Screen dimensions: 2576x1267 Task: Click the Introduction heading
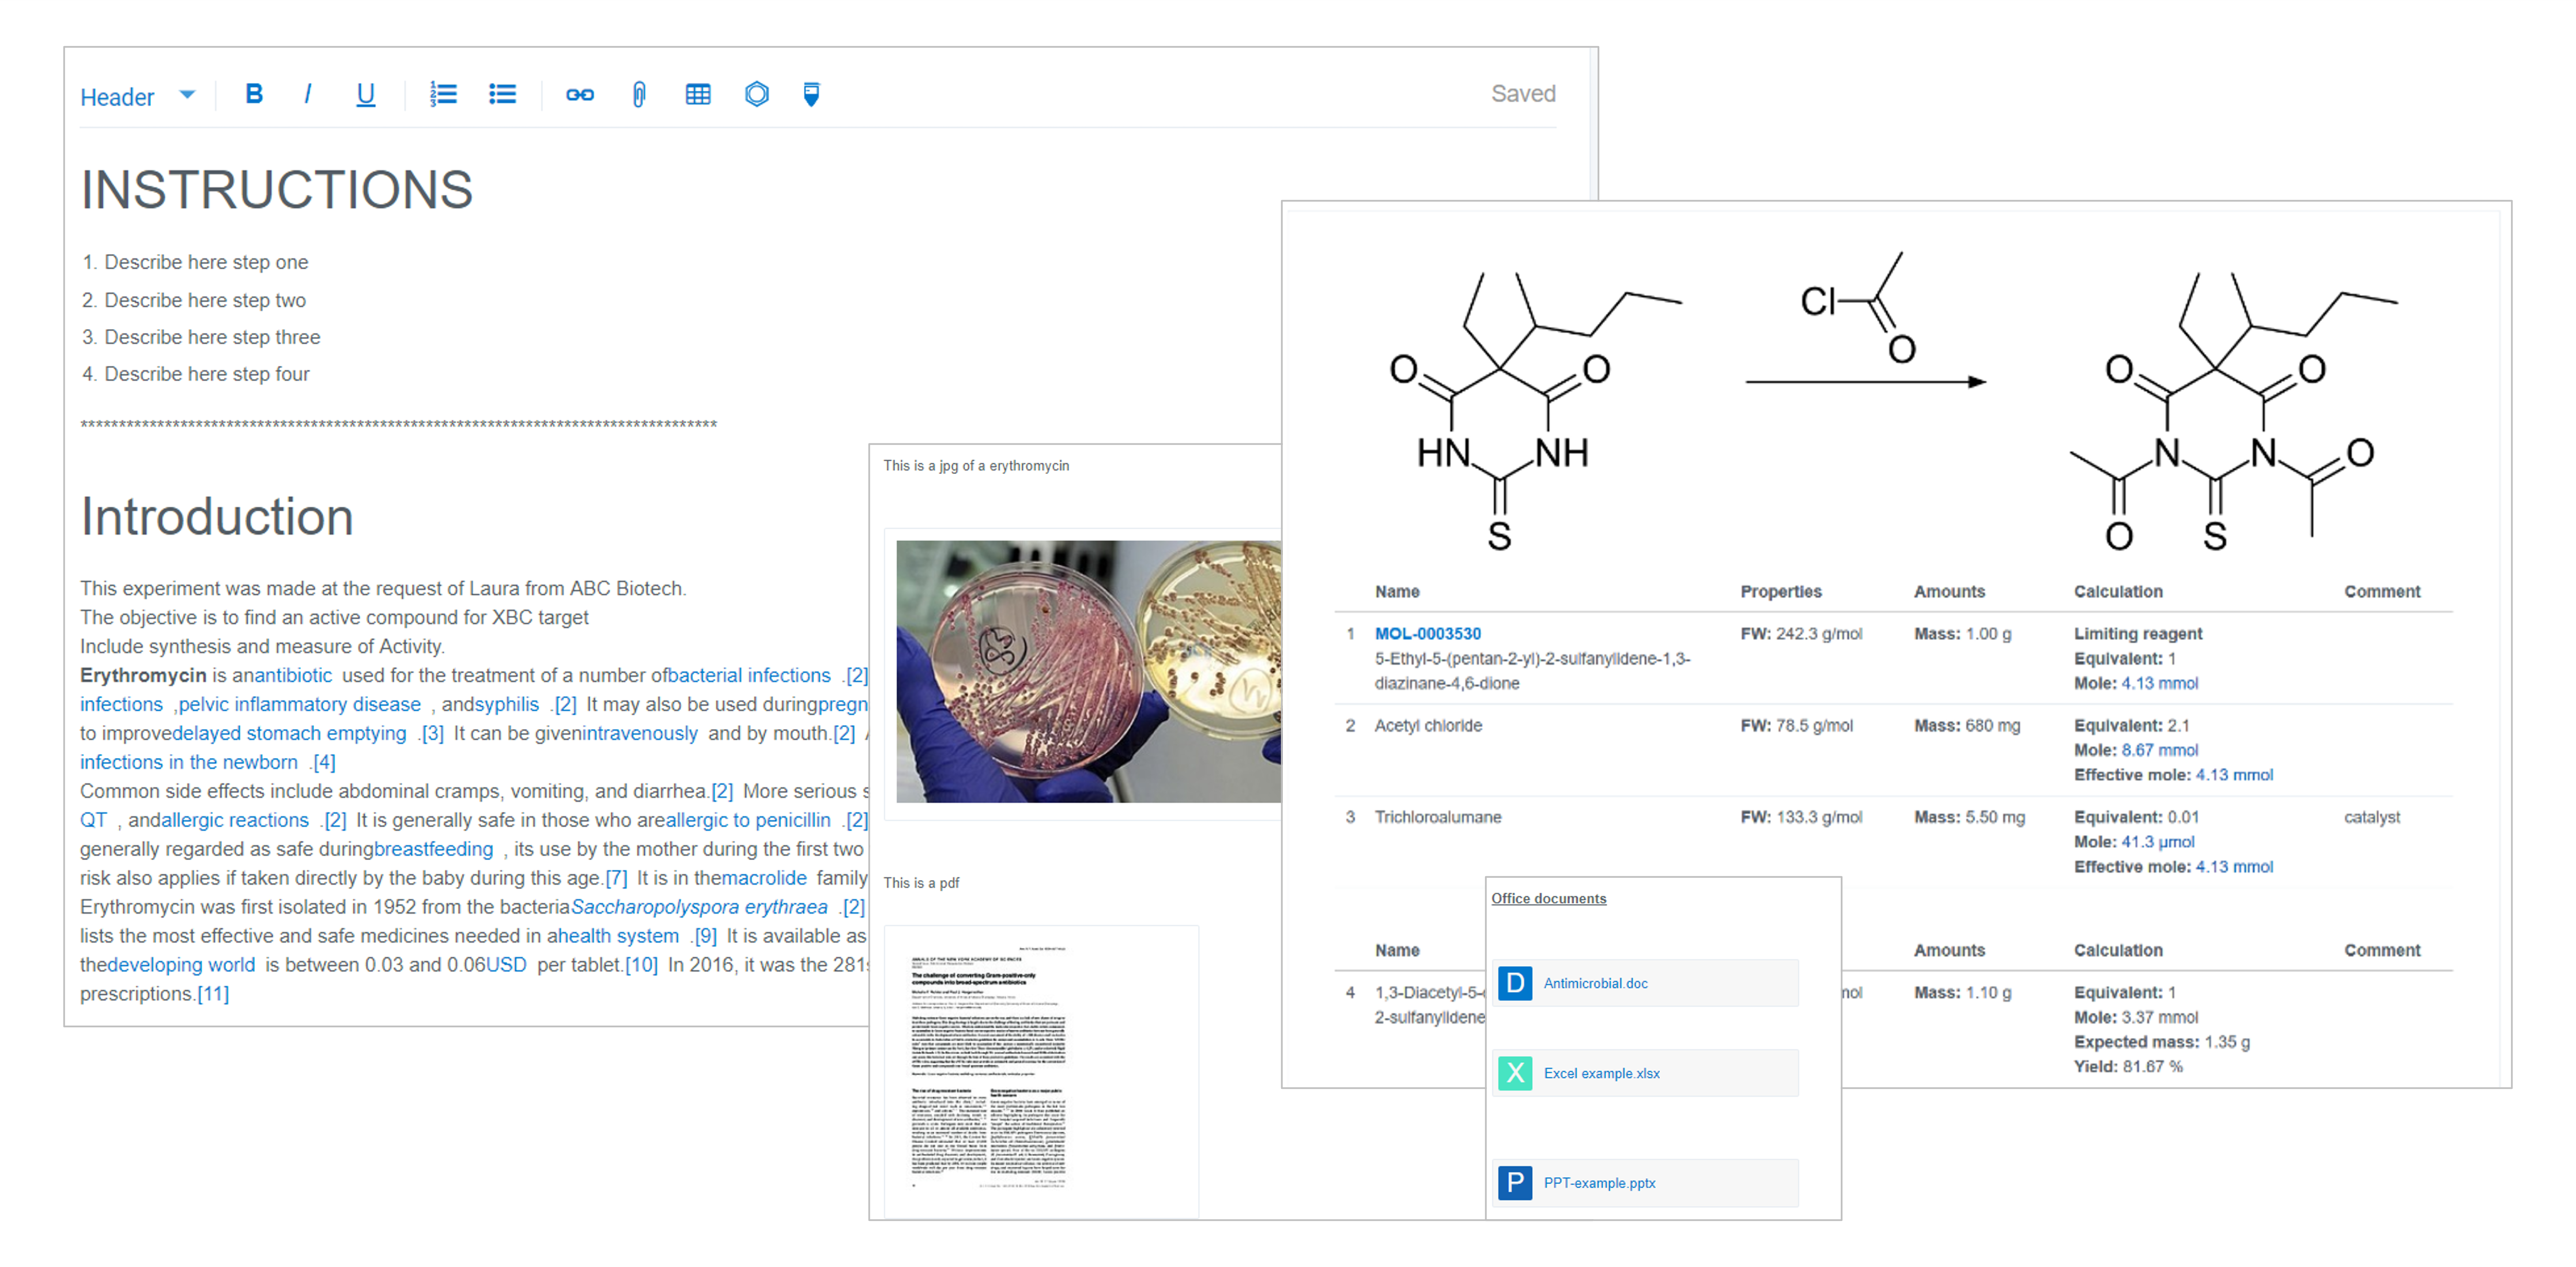coord(217,517)
